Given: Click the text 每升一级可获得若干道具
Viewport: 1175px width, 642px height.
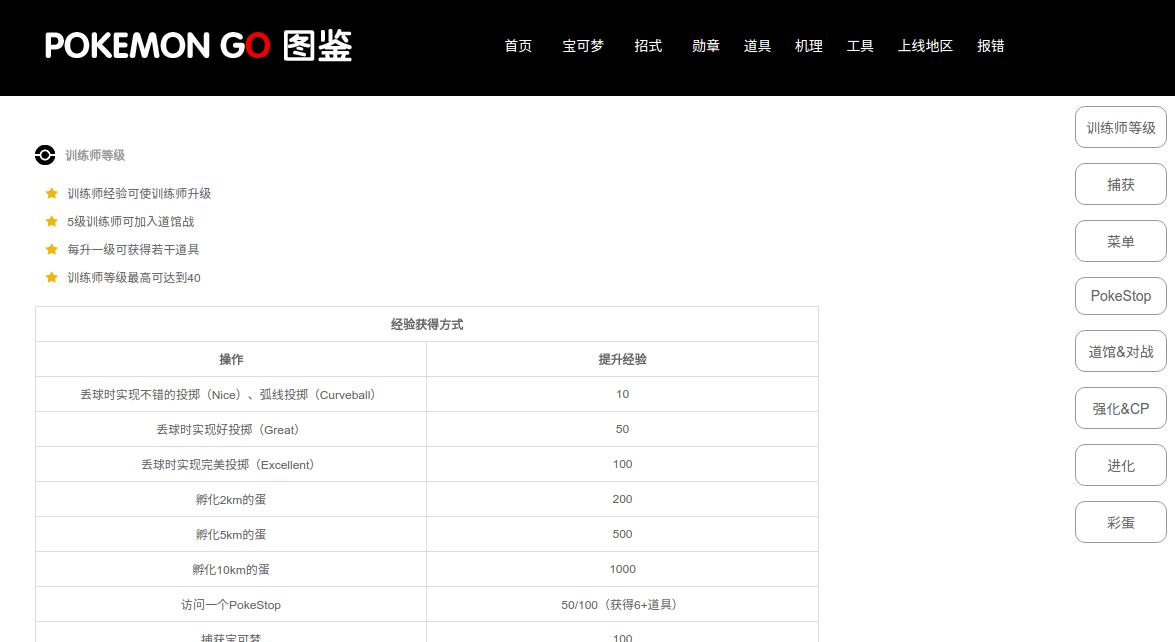Looking at the screenshot, I should click(133, 249).
